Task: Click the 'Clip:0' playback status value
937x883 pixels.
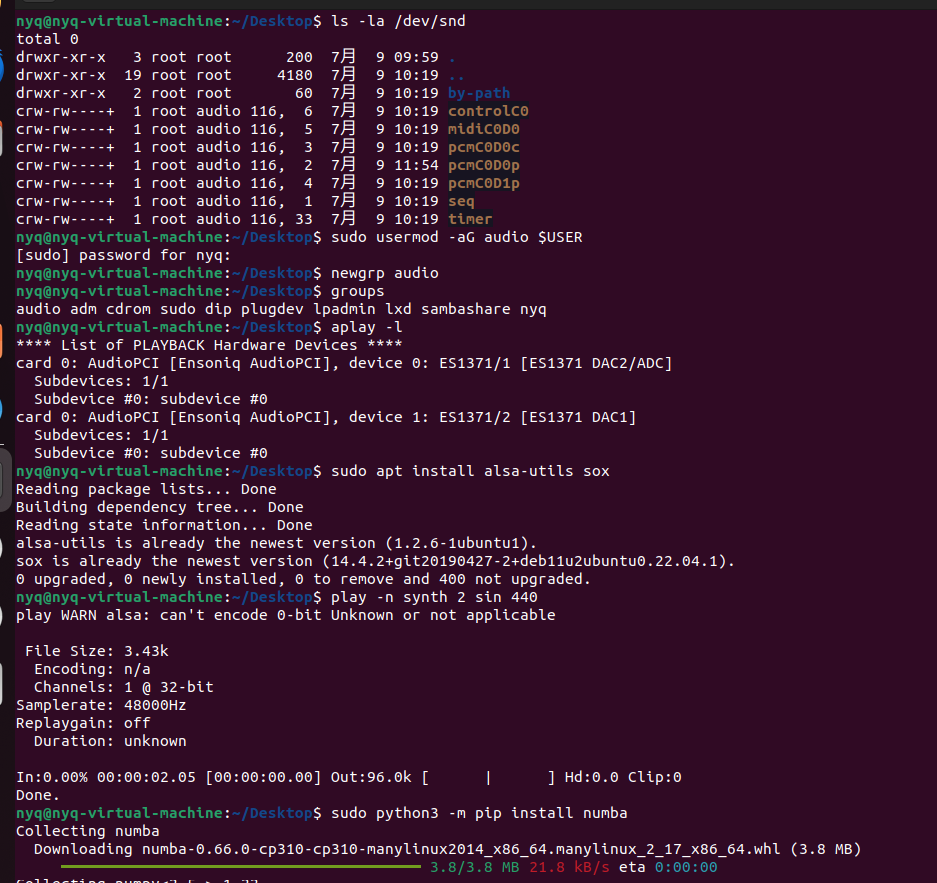Action: coord(654,777)
